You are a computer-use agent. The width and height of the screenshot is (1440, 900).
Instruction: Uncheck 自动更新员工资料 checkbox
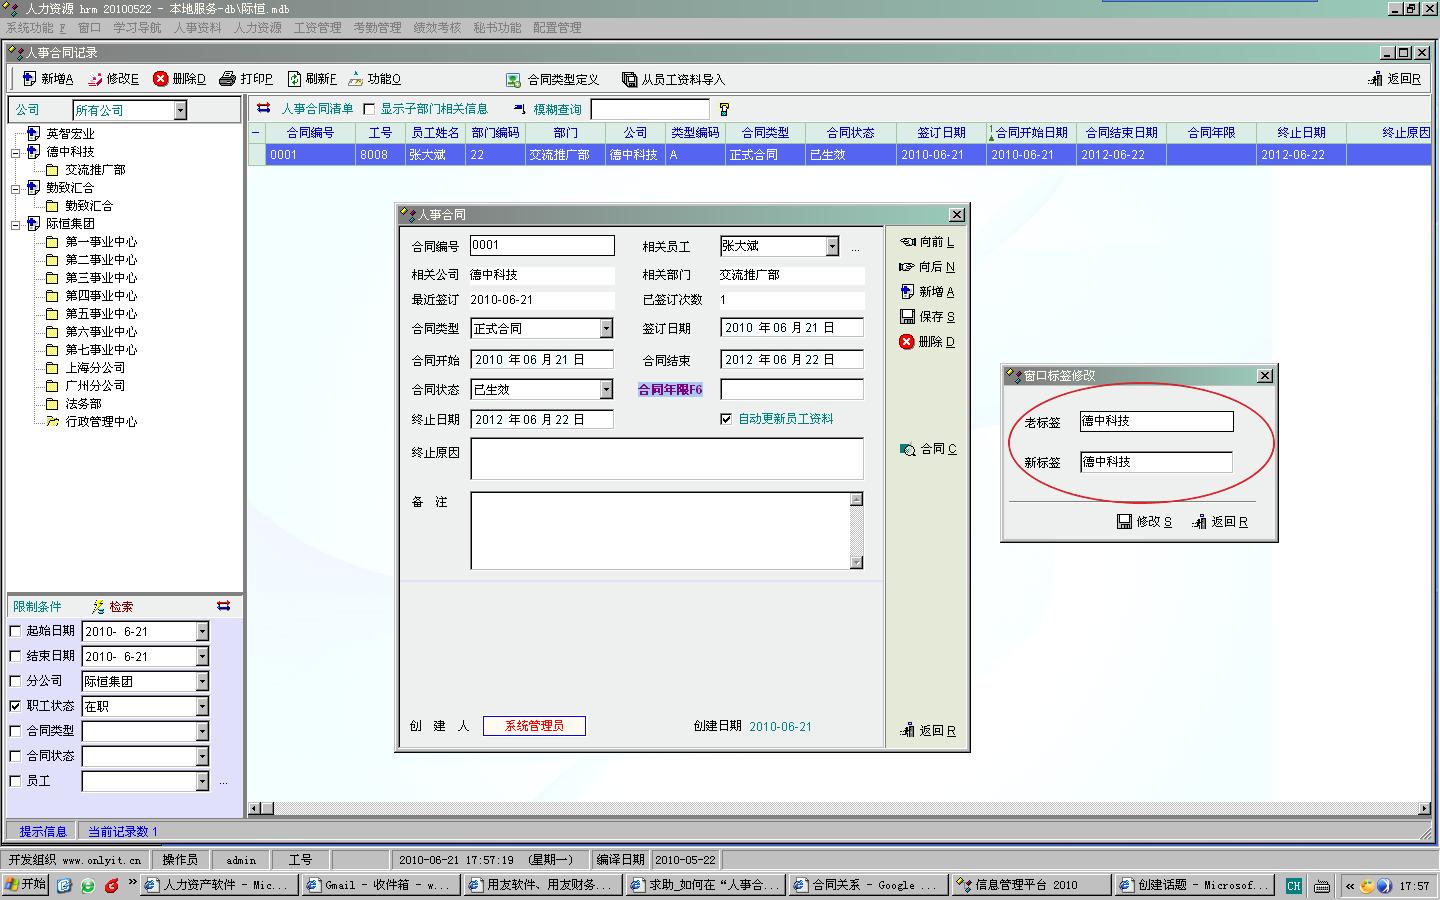pos(726,419)
